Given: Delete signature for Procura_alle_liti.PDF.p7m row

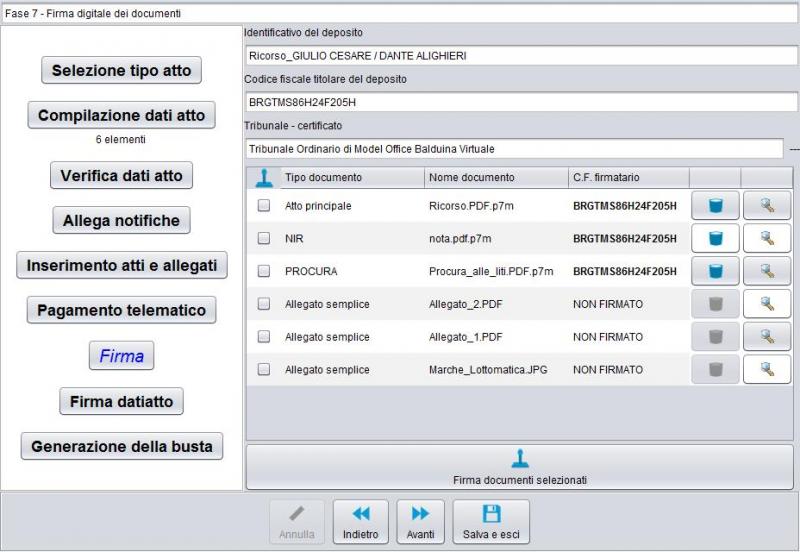Looking at the screenshot, I should [715, 271].
